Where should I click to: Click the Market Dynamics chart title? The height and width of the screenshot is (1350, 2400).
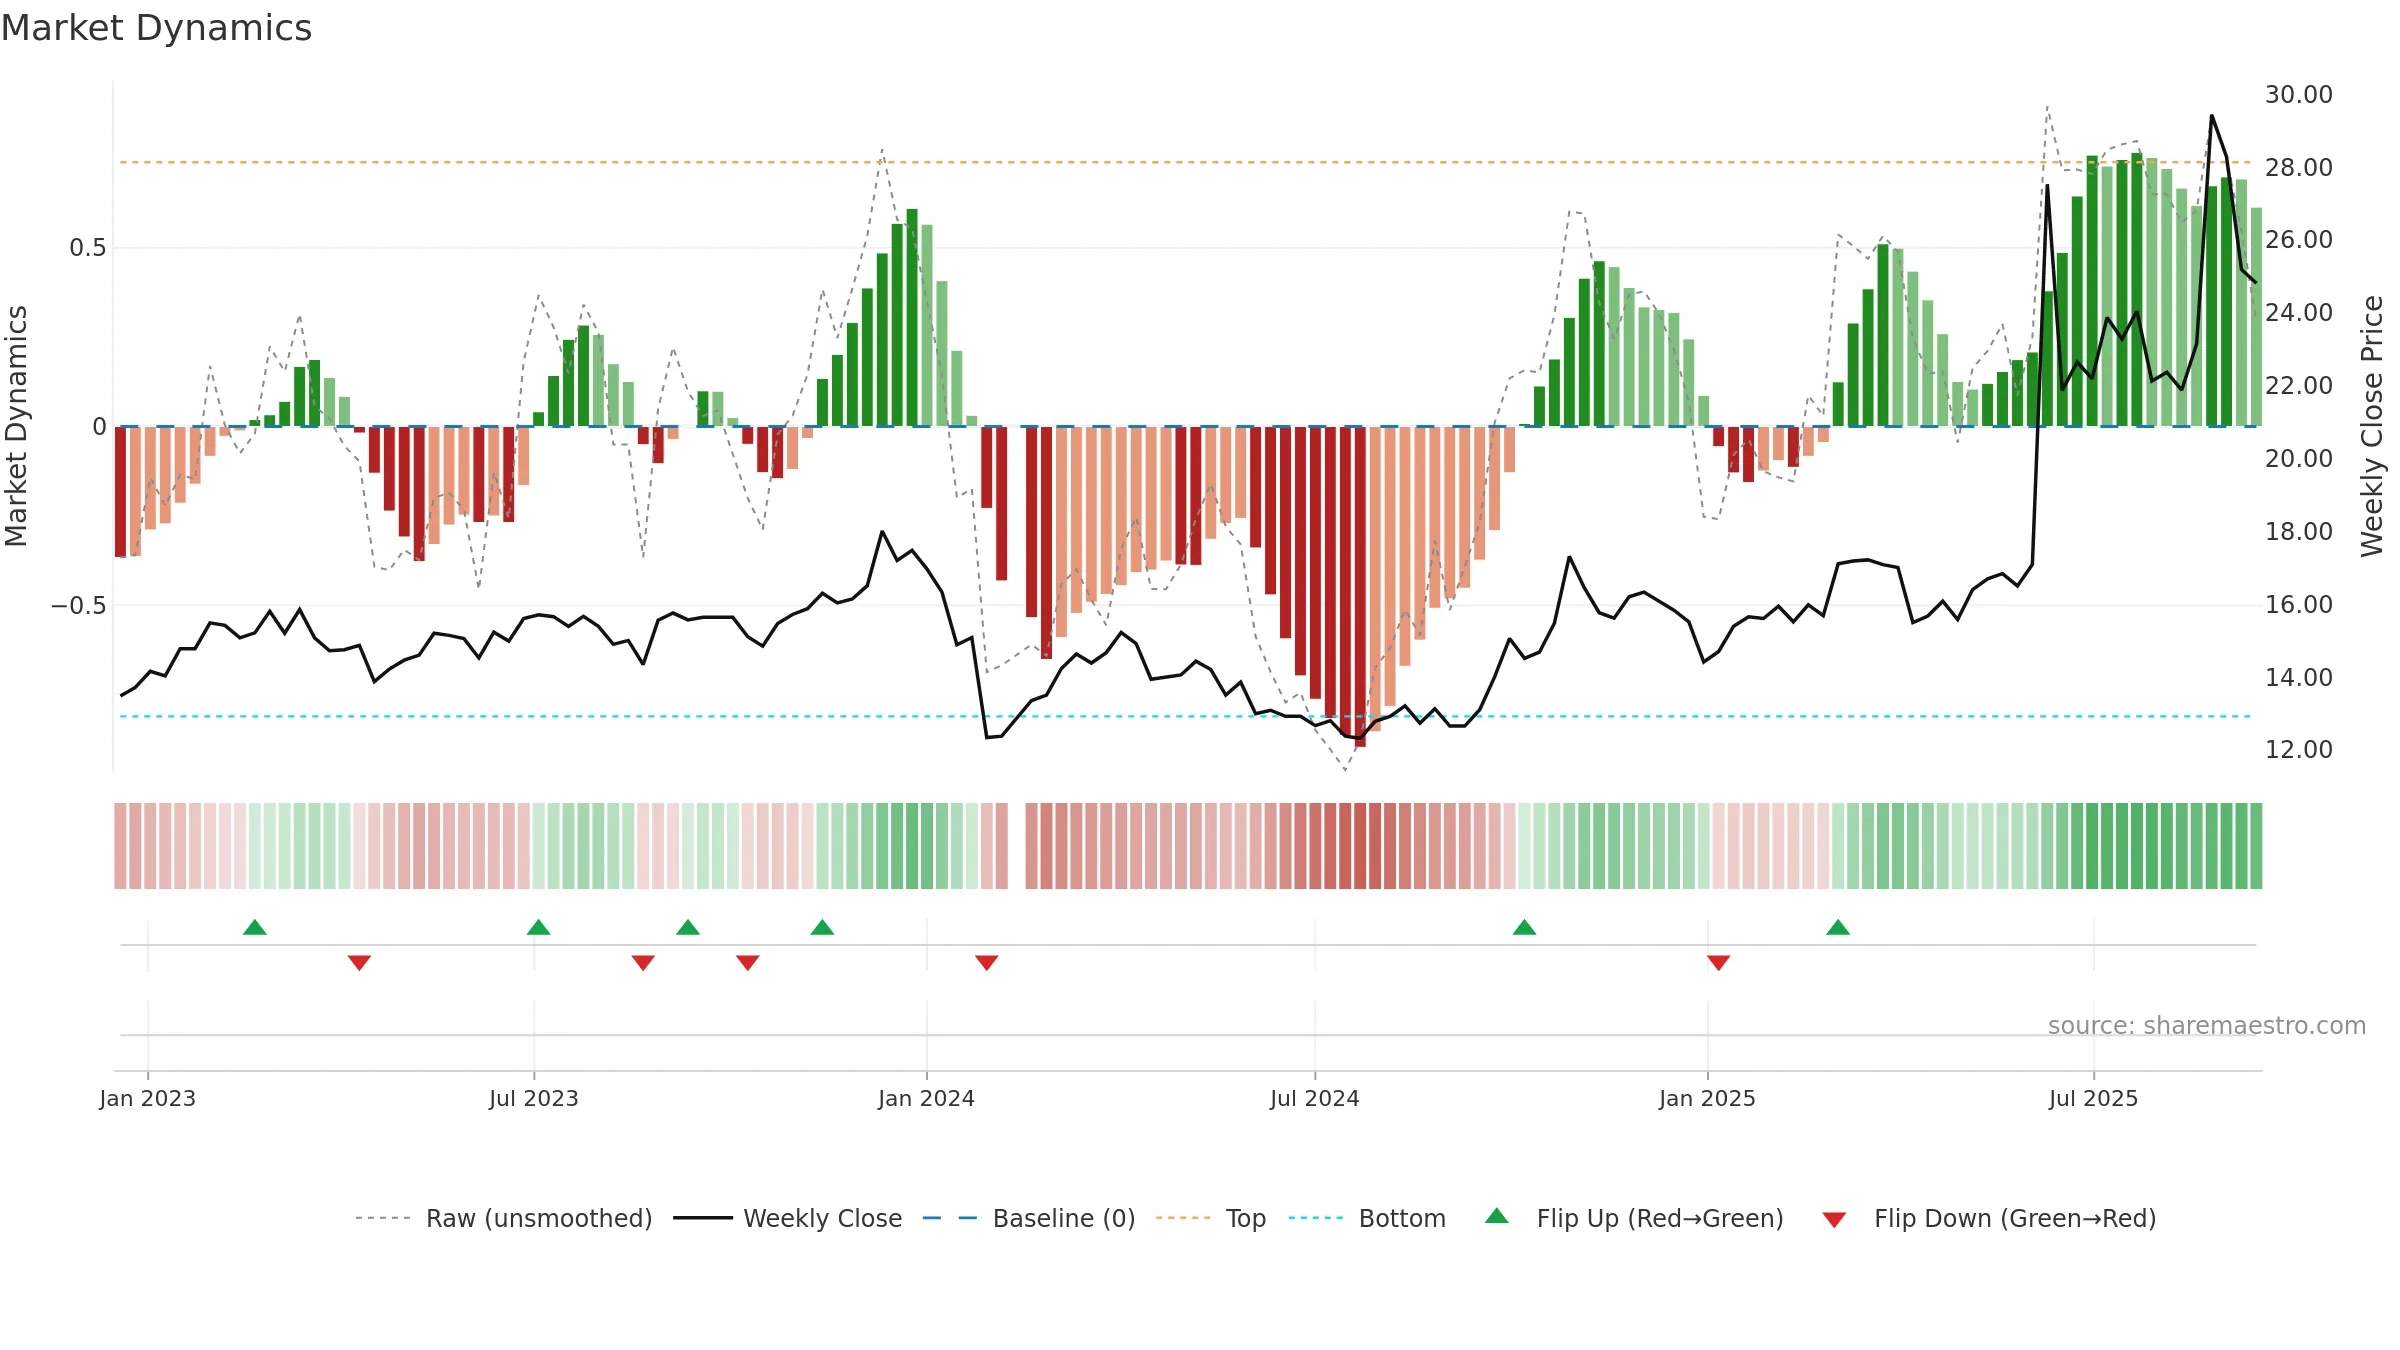click(x=157, y=28)
